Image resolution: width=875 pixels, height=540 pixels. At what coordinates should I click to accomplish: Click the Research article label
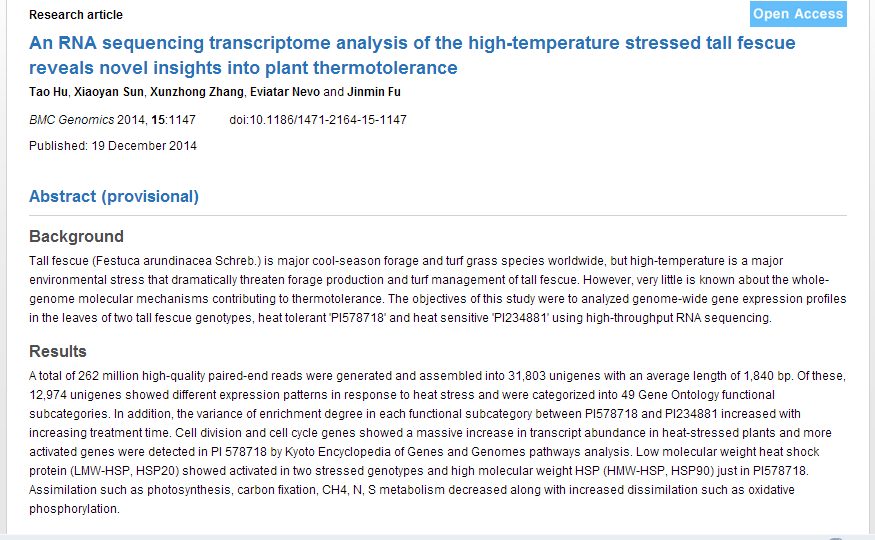(76, 15)
